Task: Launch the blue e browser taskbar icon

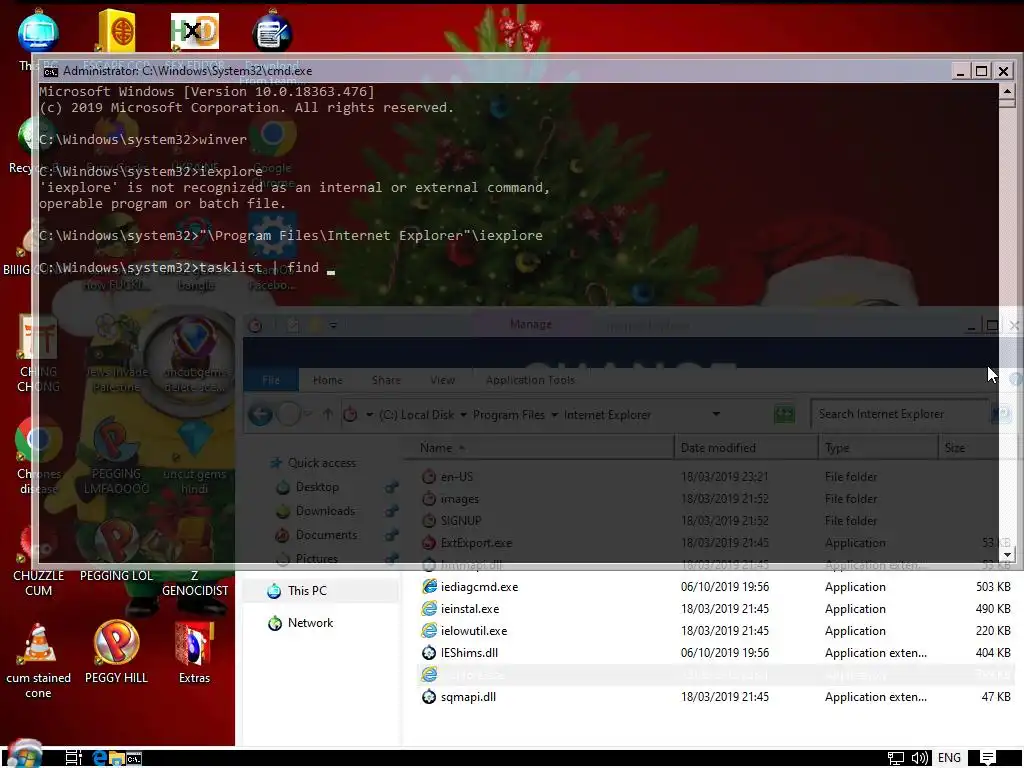Action: point(99,758)
